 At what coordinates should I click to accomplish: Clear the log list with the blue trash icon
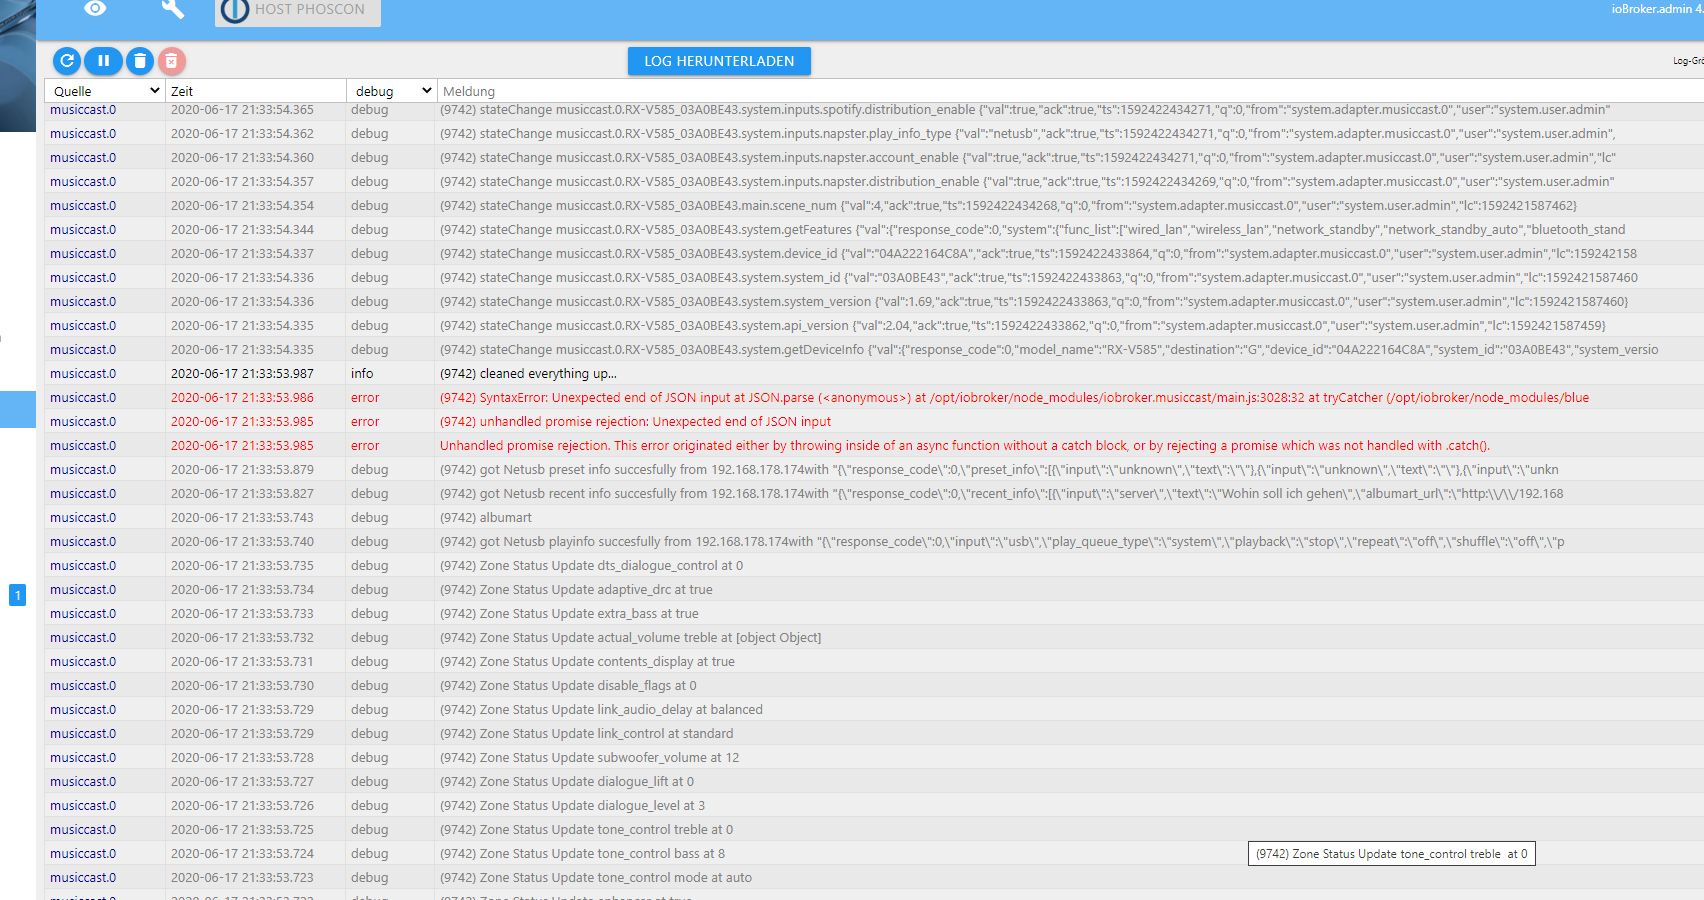coord(140,61)
